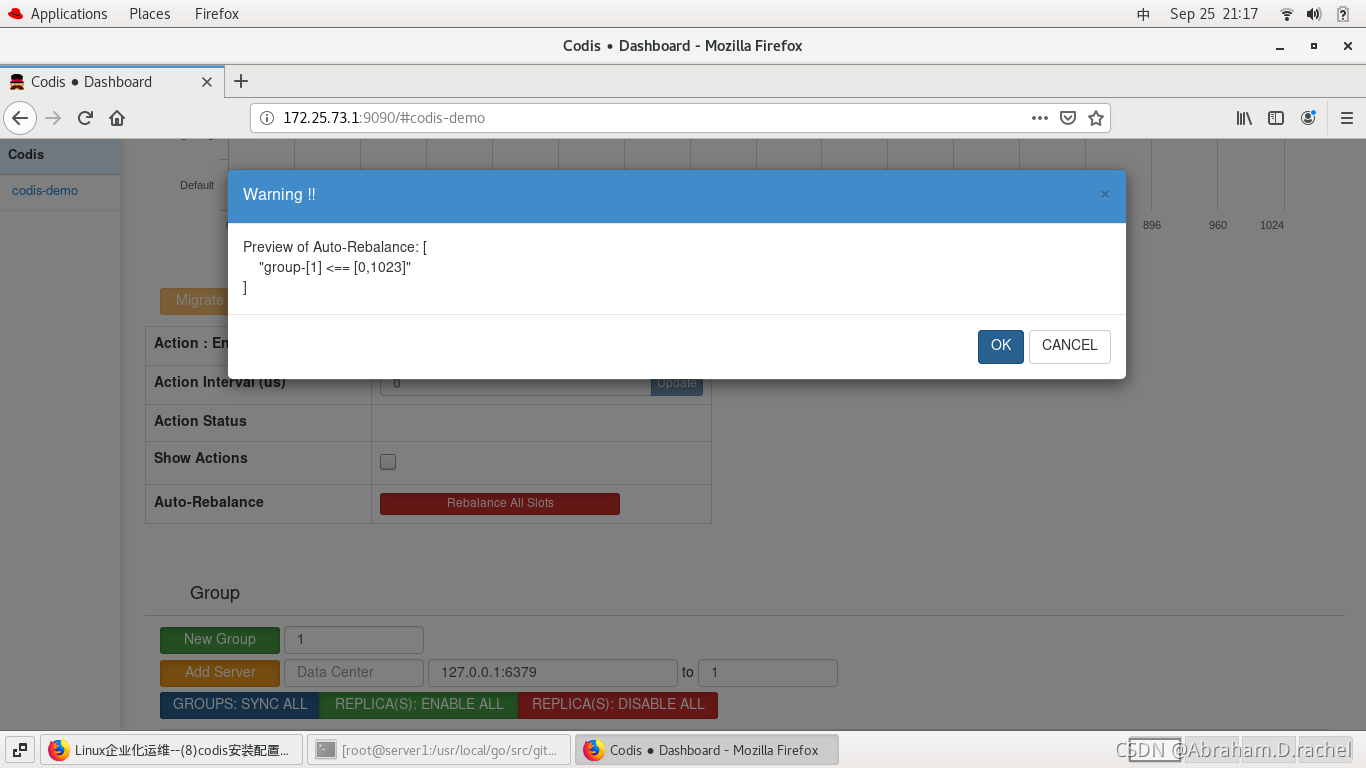Select the Codis • Dashboard browser tab

110,82
